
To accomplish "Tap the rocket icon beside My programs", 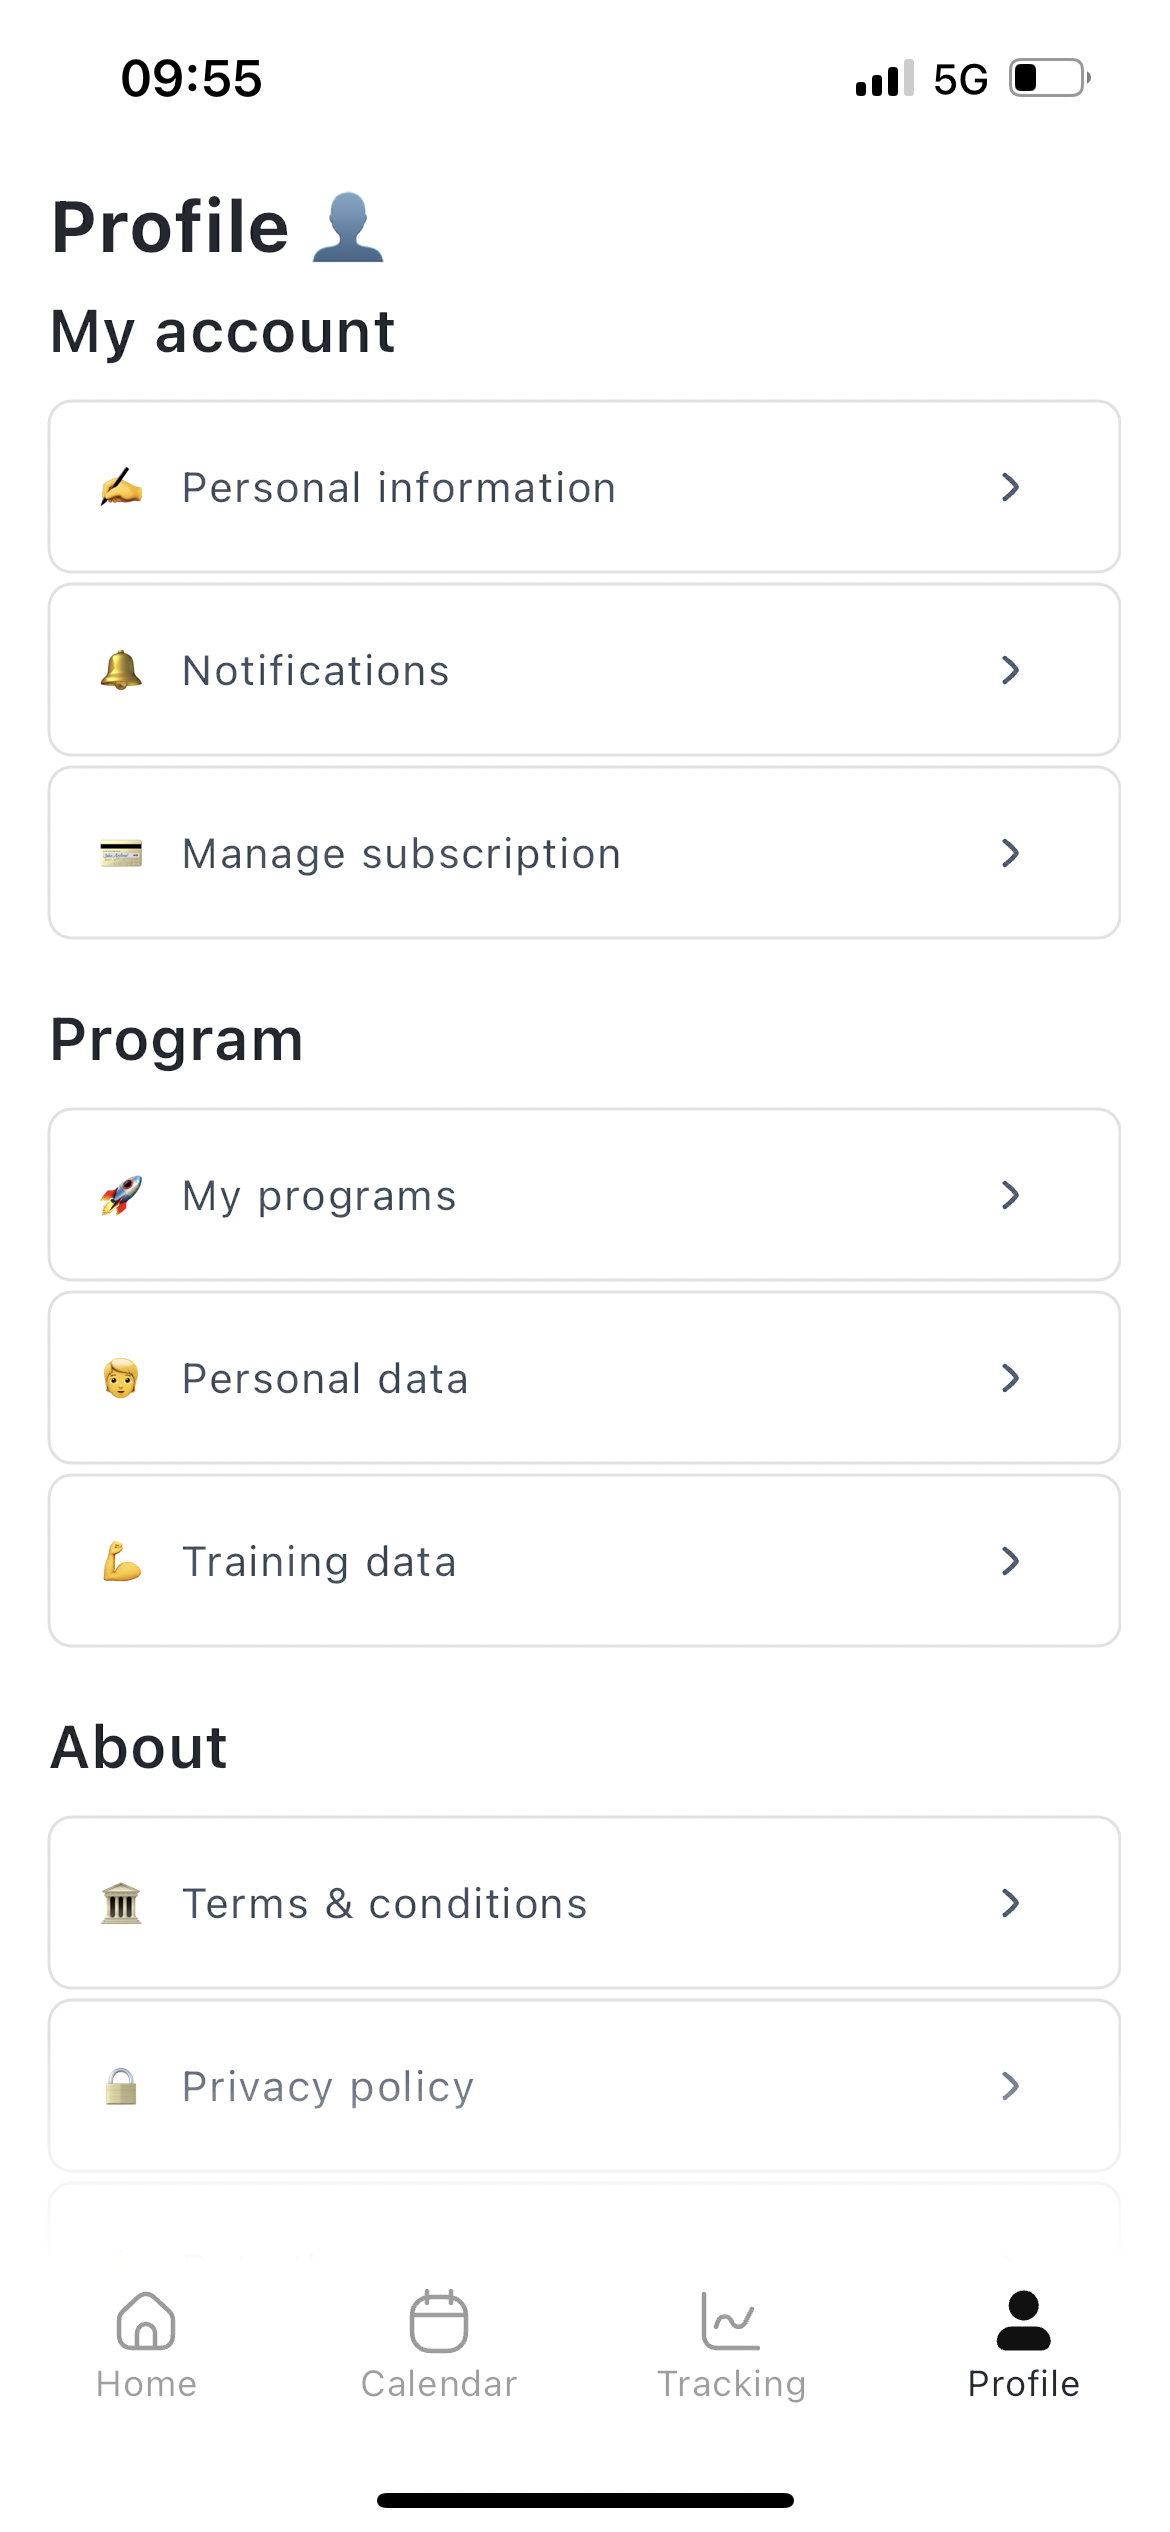I will 121,1195.
